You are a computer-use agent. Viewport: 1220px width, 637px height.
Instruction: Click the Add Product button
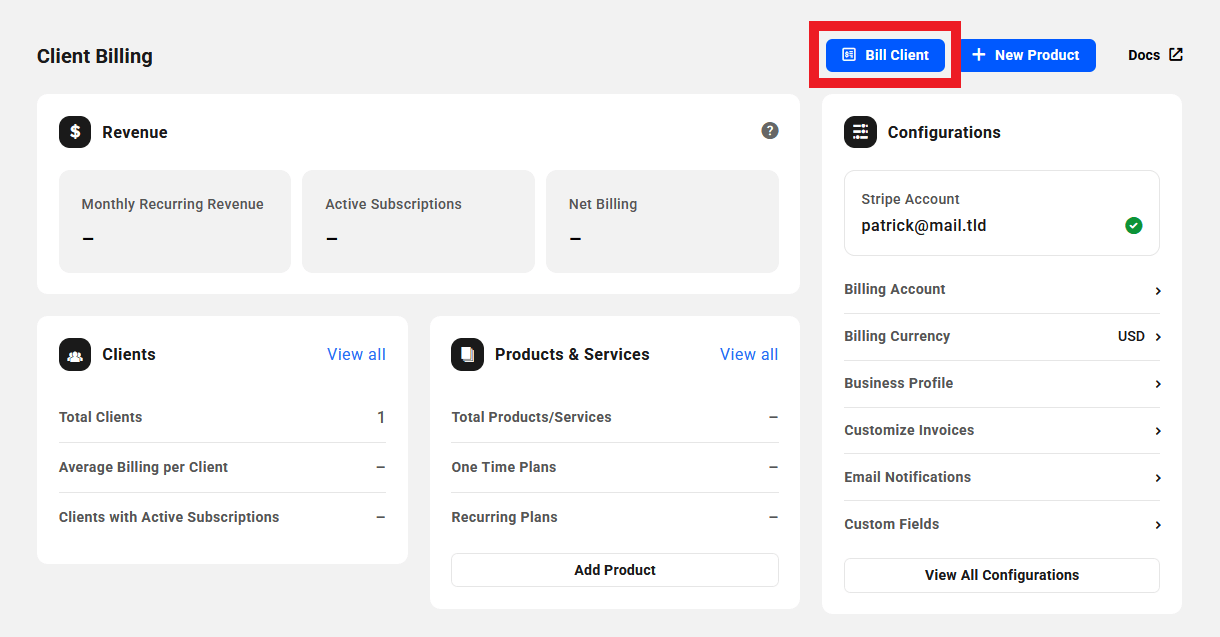[615, 570]
